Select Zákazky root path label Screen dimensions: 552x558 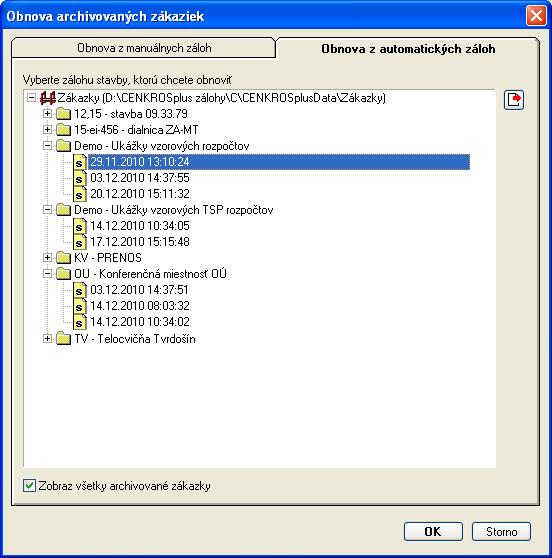point(222,98)
